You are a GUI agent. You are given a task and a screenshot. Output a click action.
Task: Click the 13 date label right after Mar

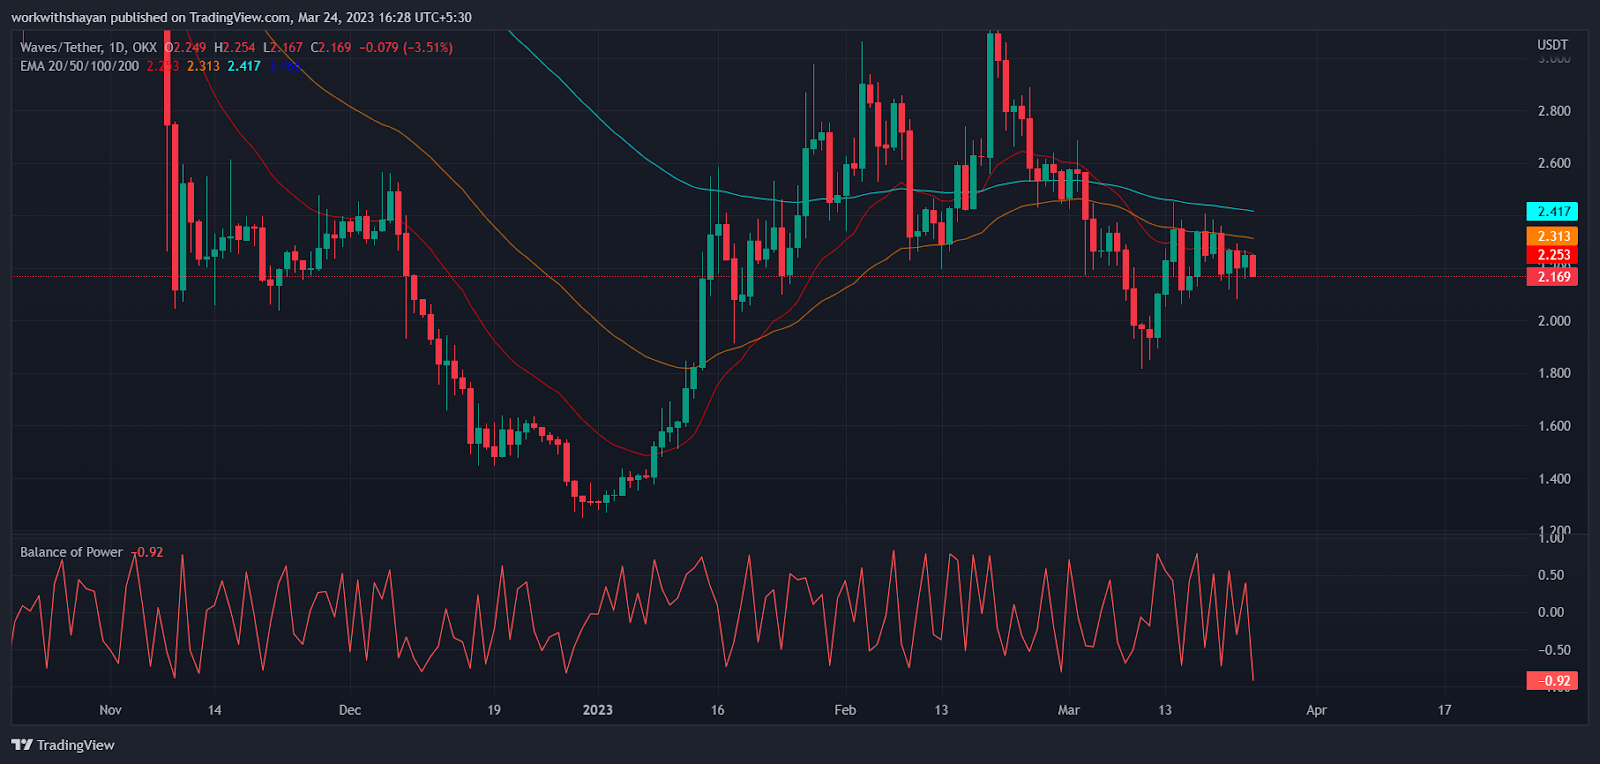click(1165, 710)
